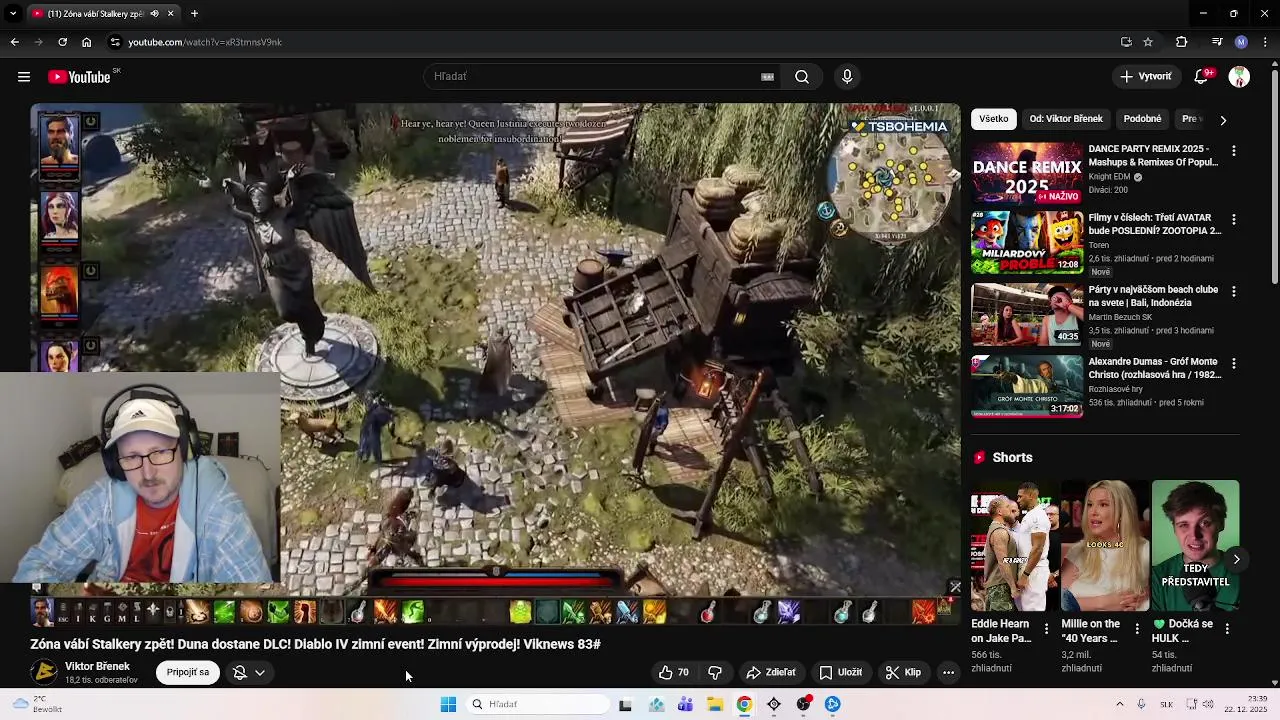
Task: Open the Chrome profile avatar
Action: (x=1241, y=42)
